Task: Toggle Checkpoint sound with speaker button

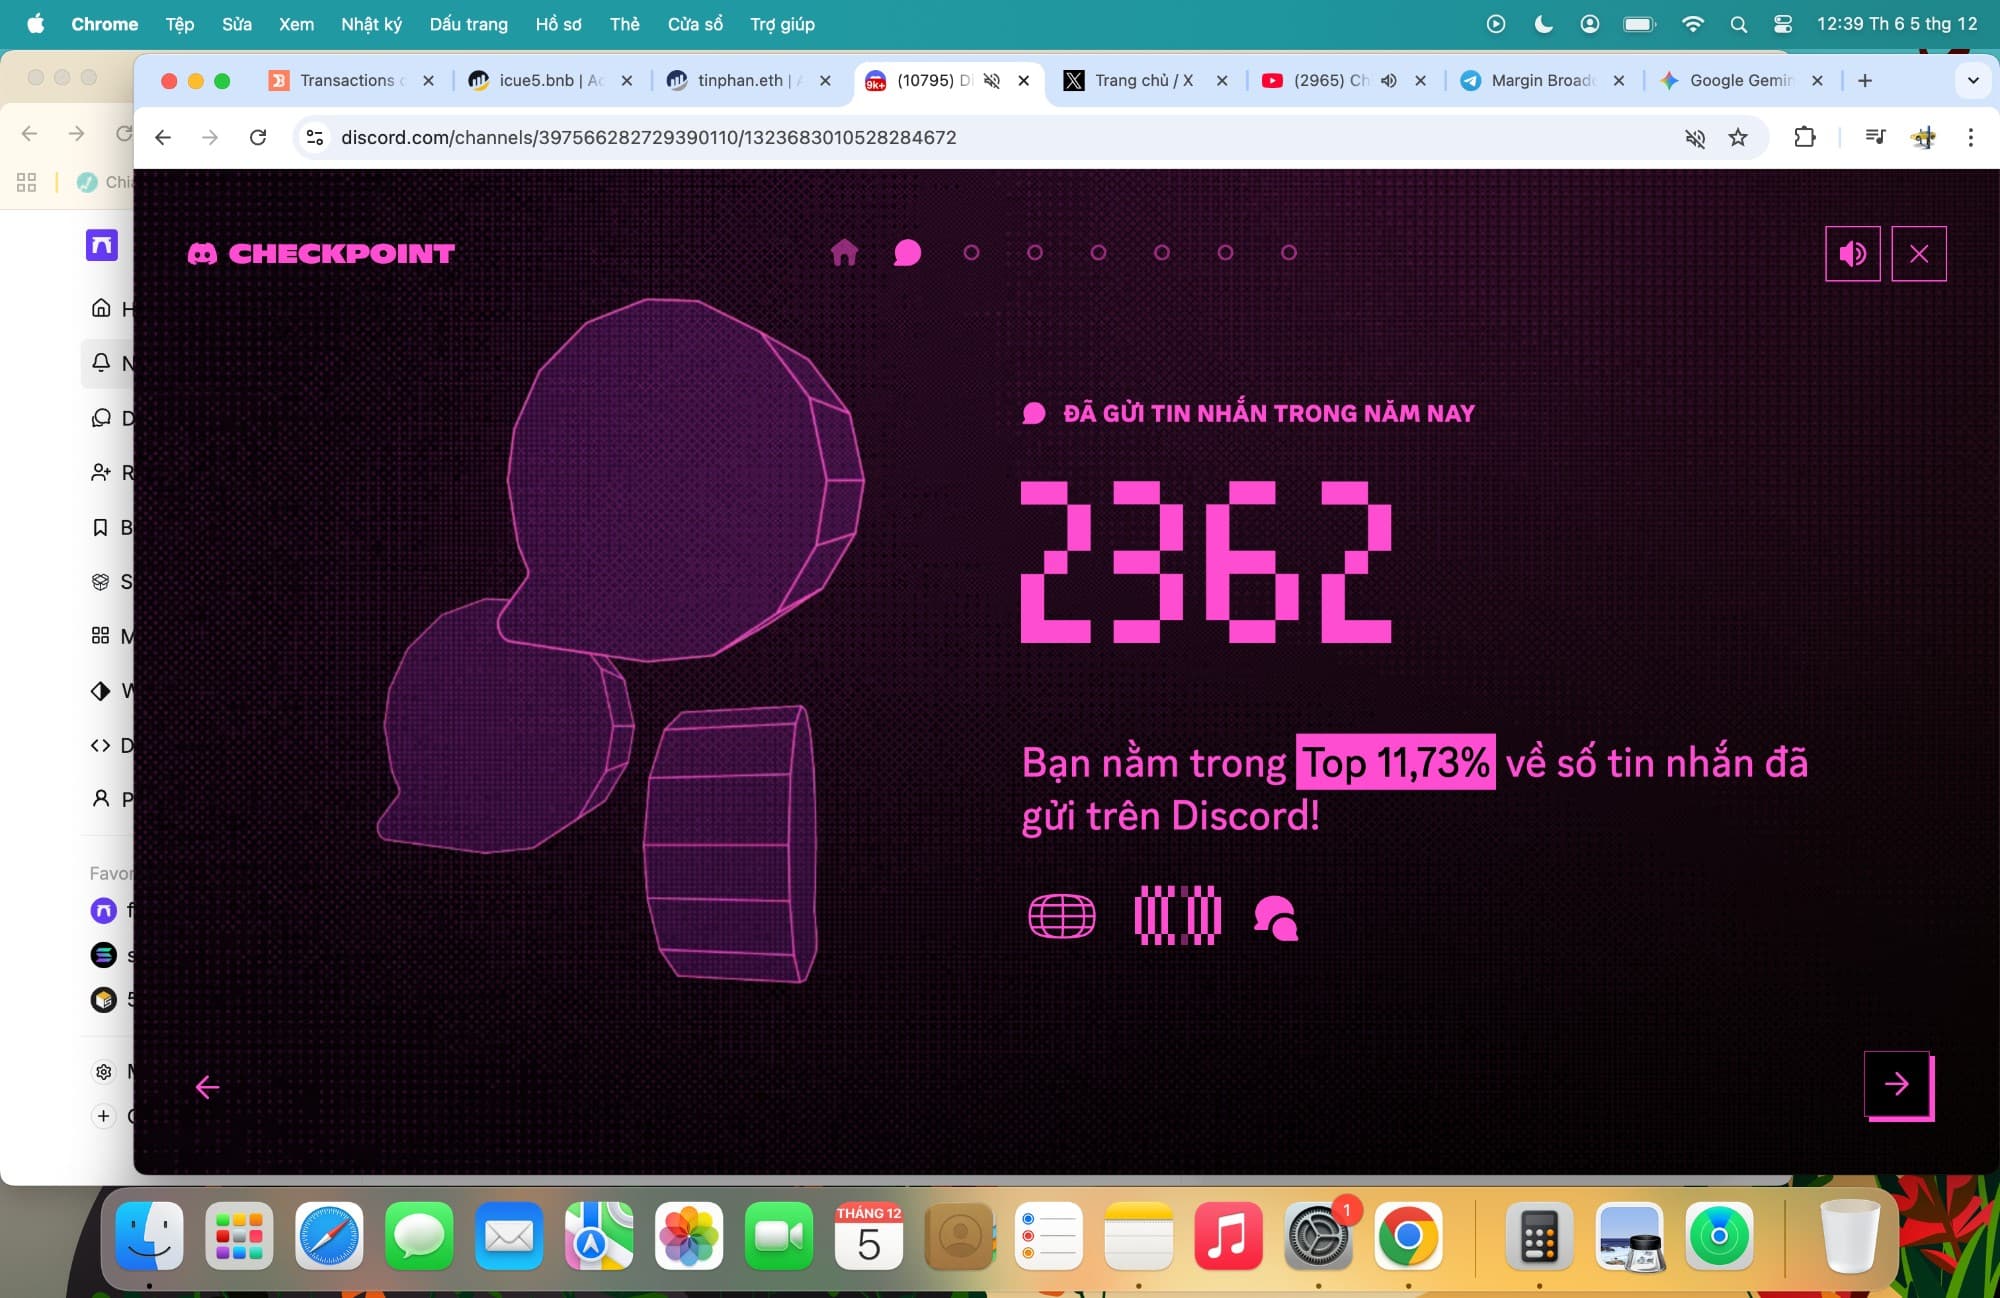Action: click(1852, 254)
